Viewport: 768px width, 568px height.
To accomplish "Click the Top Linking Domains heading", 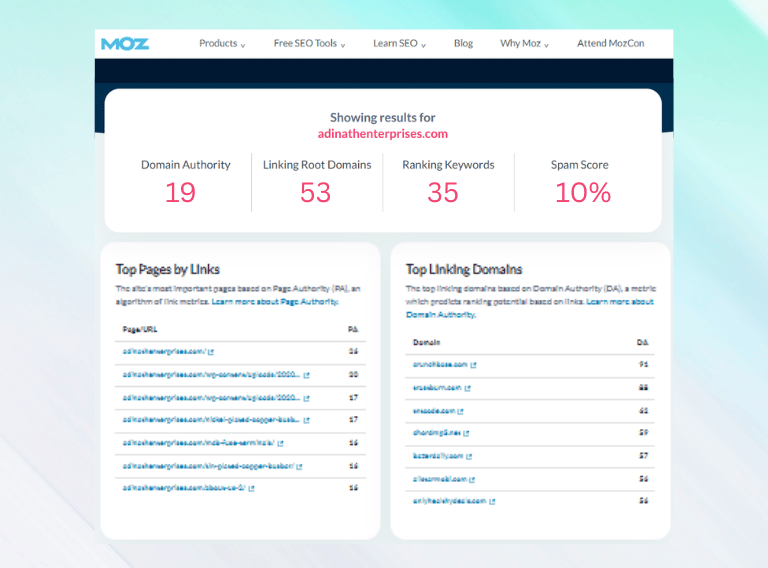I will (464, 269).
